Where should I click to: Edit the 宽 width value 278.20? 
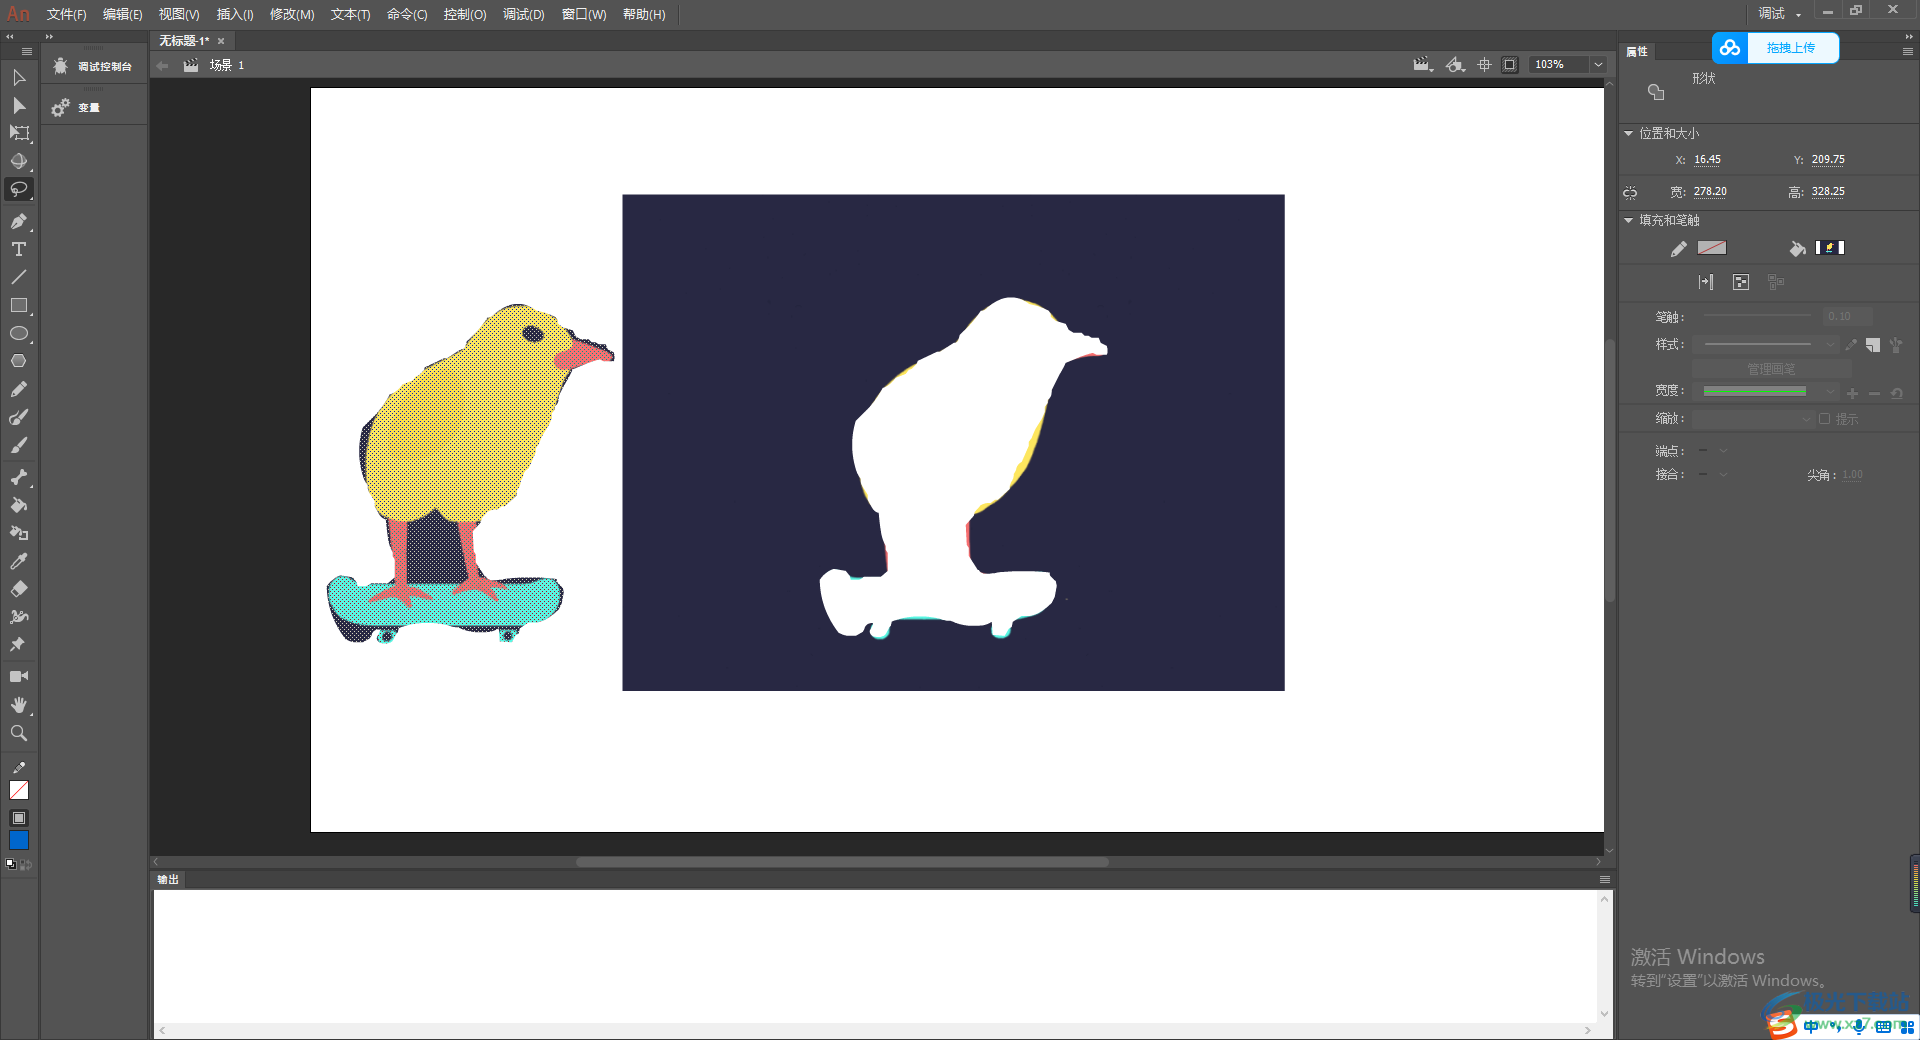click(x=1710, y=192)
